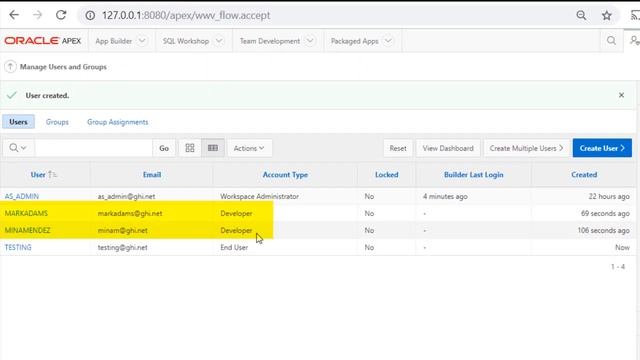Open the SQL Workshop tab

186,41
